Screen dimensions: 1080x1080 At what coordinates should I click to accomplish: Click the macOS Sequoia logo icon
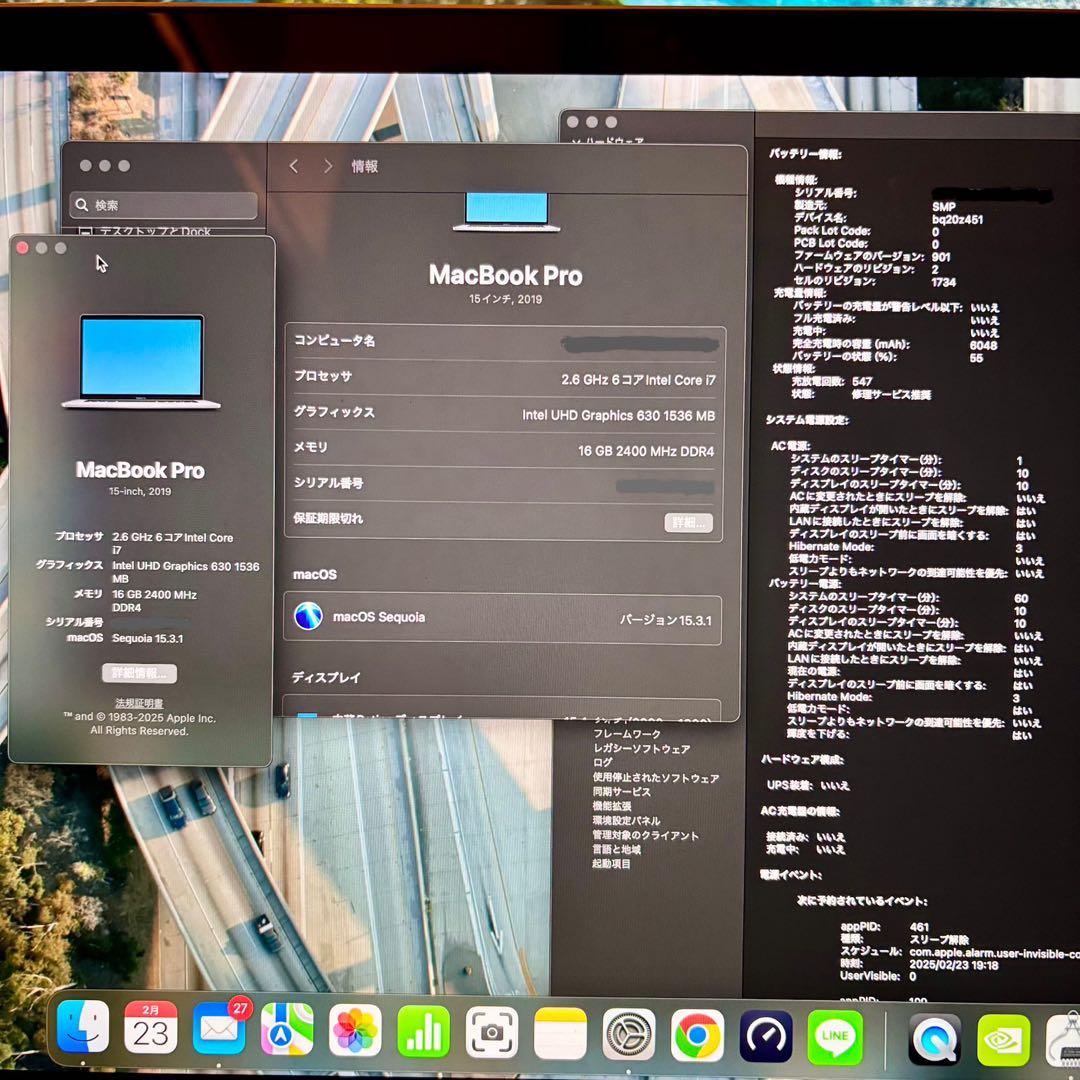pos(308,616)
